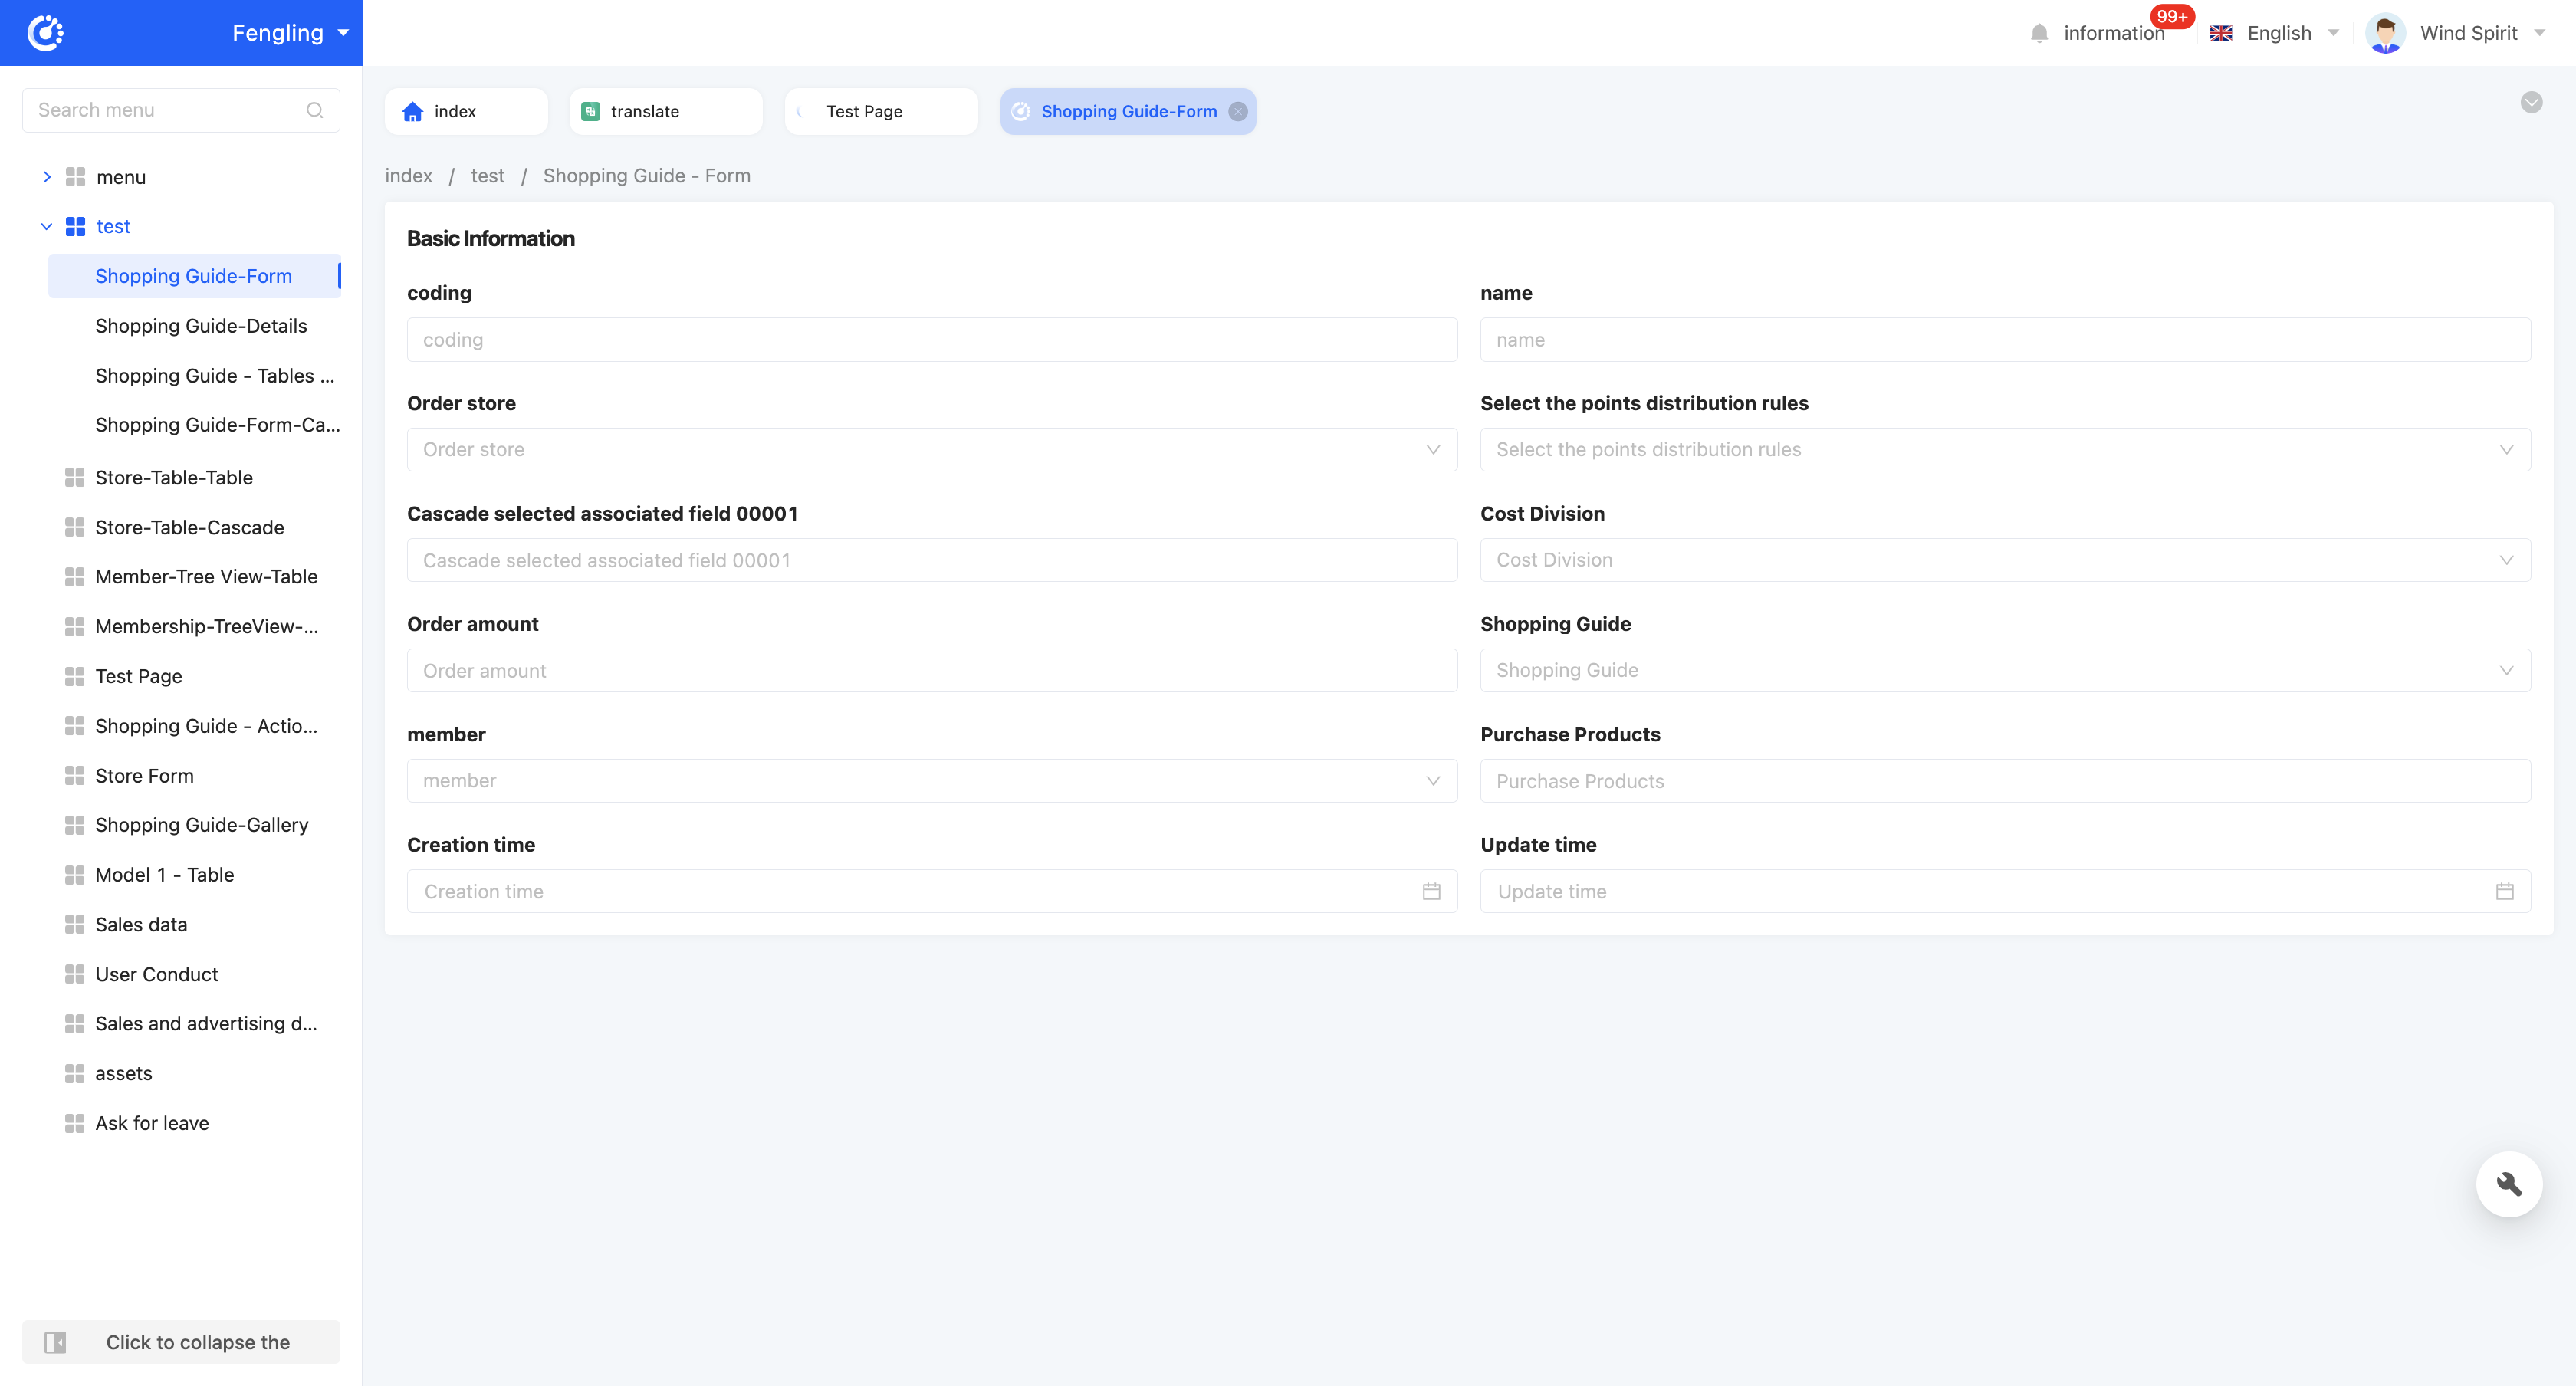Image resolution: width=2576 pixels, height=1386 pixels.
Task: Click the home icon on the index tab
Action: (x=413, y=111)
